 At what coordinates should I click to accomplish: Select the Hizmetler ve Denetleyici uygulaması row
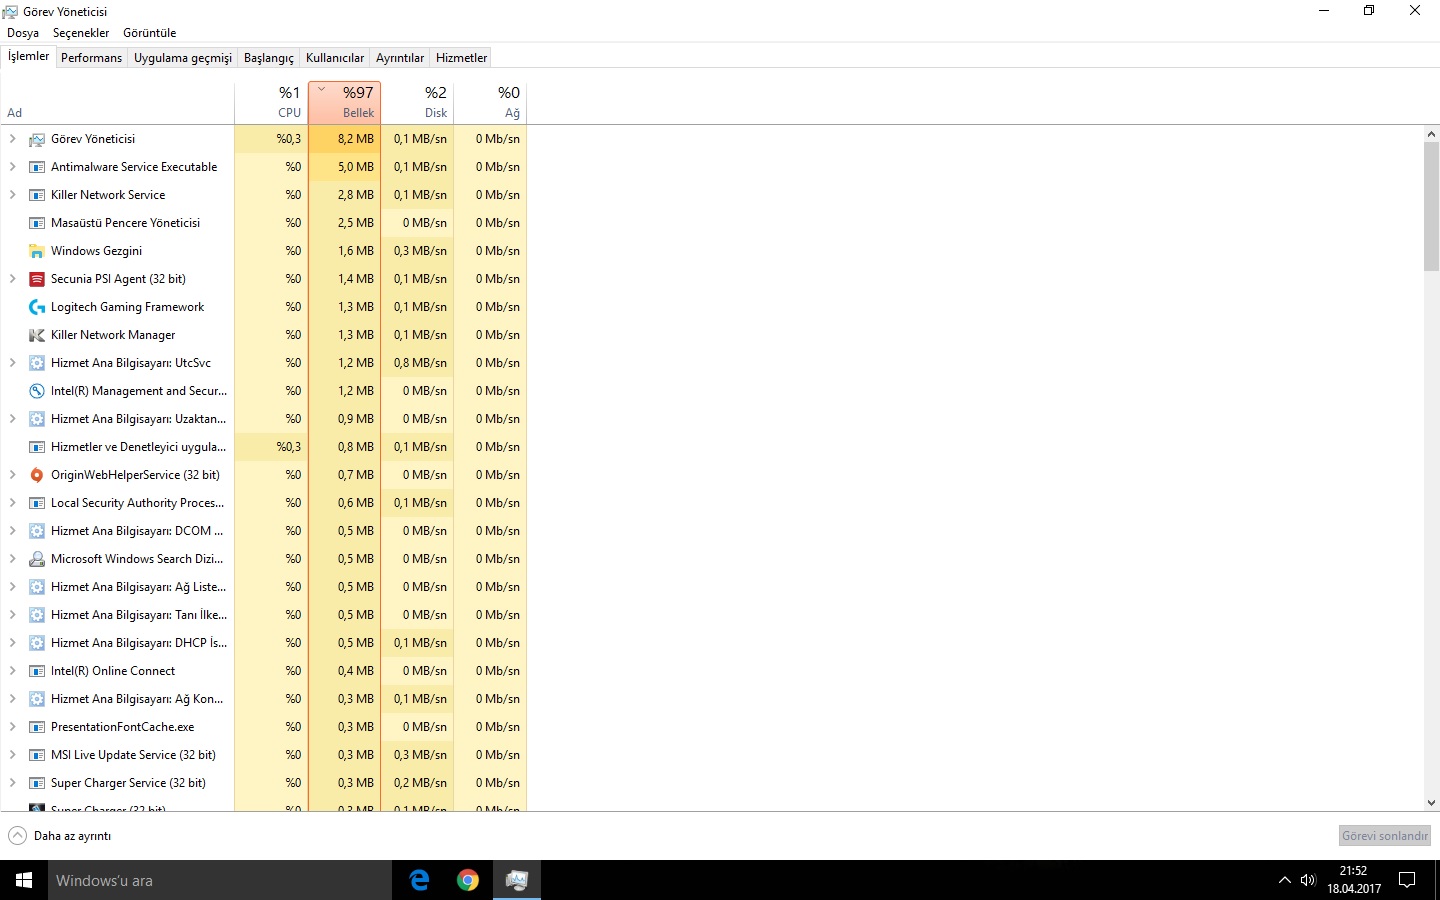coord(263,447)
